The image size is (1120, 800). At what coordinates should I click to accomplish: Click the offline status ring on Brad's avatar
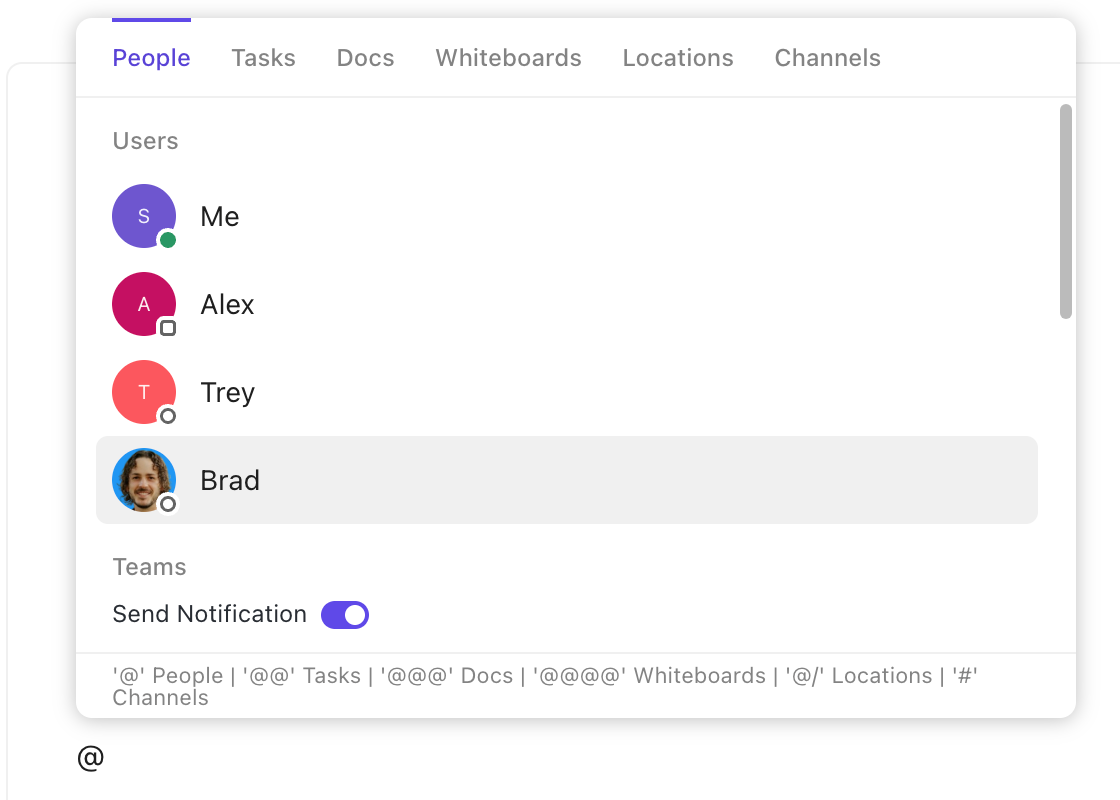(x=168, y=504)
